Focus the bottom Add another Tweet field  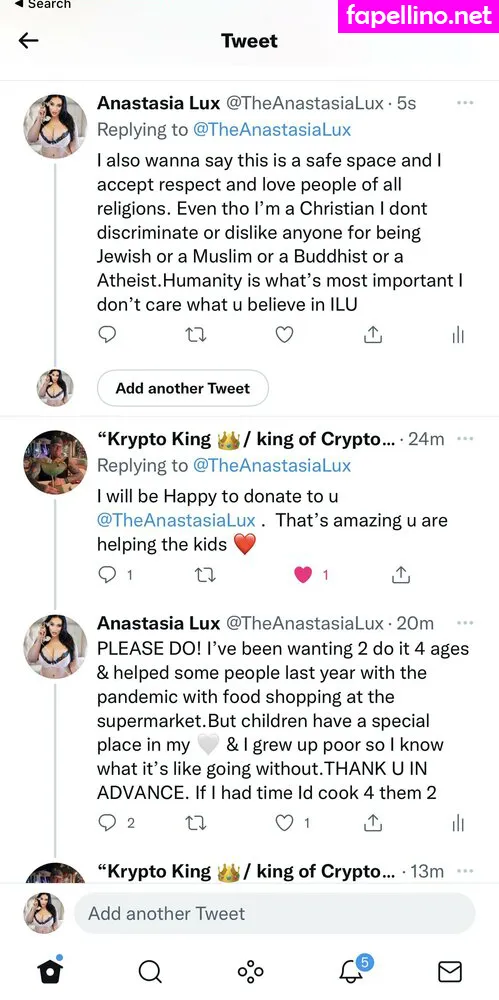[274, 913]
